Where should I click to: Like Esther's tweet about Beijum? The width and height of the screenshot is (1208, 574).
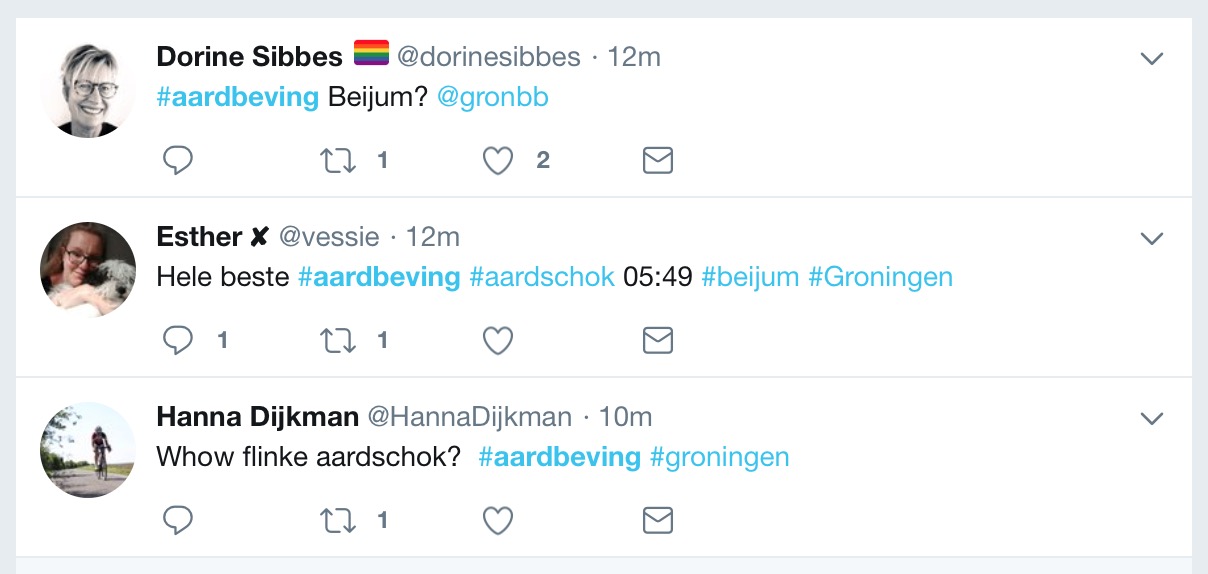498,341
